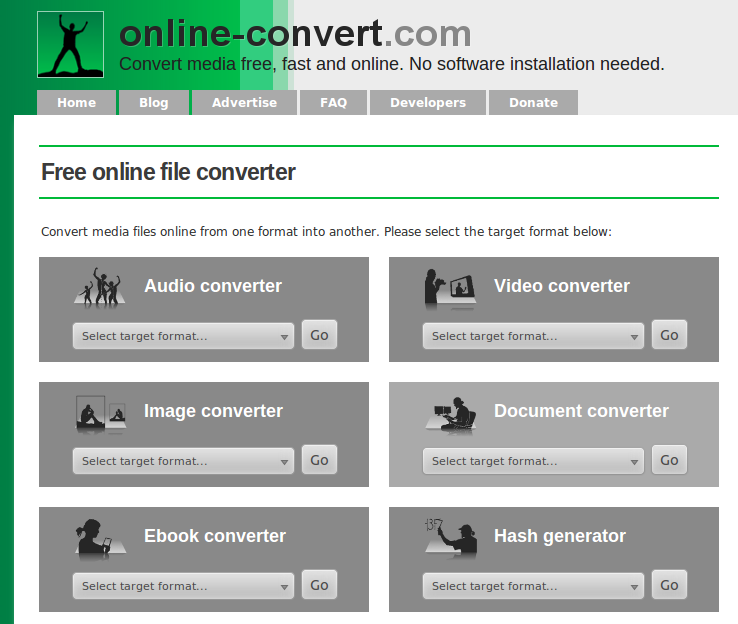
Task: Click the Hash generator writer icon
Action: click(x=451, y=537)
